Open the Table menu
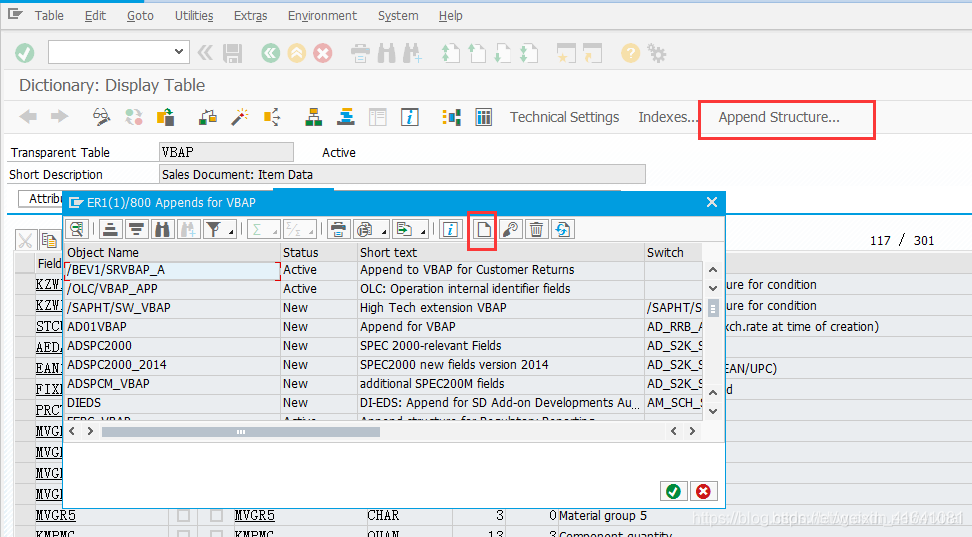 [49, 16]
